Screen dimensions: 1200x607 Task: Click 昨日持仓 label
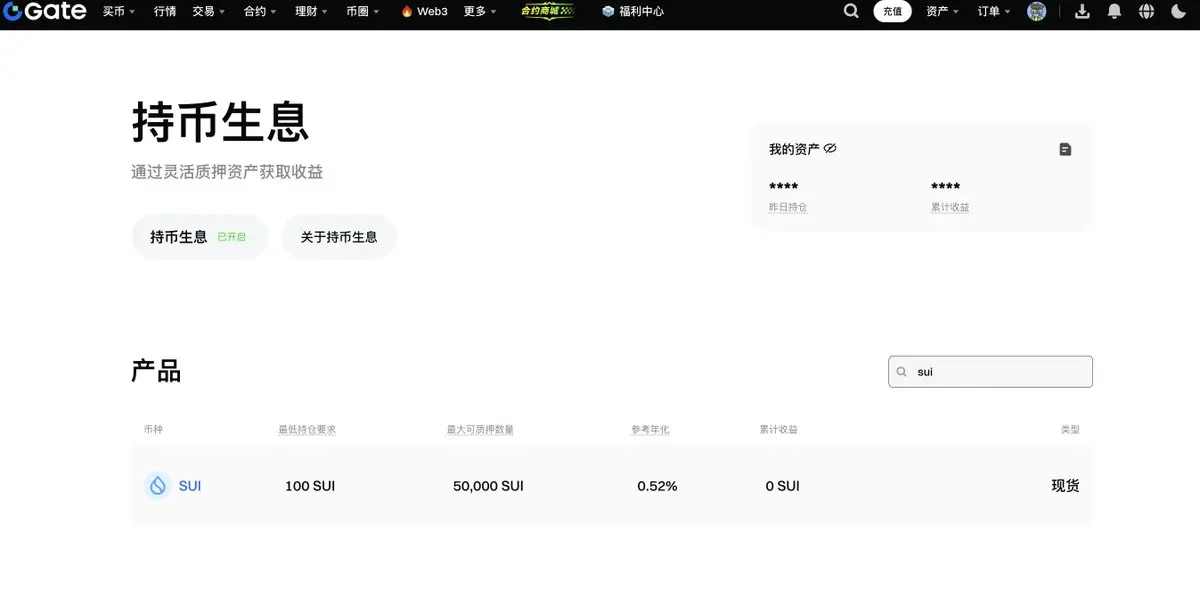788,207
